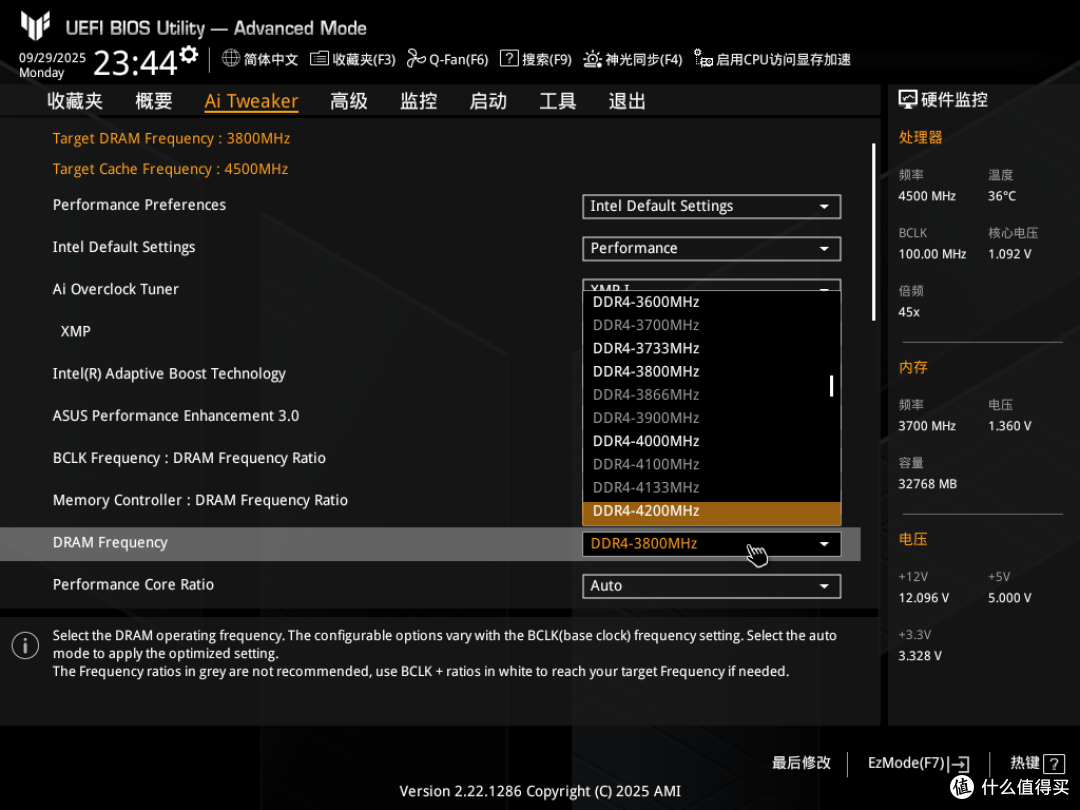Choose highlighted DDR4-4200MHz option
Image resolution: width=1080 pixels, height=810 pixels.
point(712,511)
